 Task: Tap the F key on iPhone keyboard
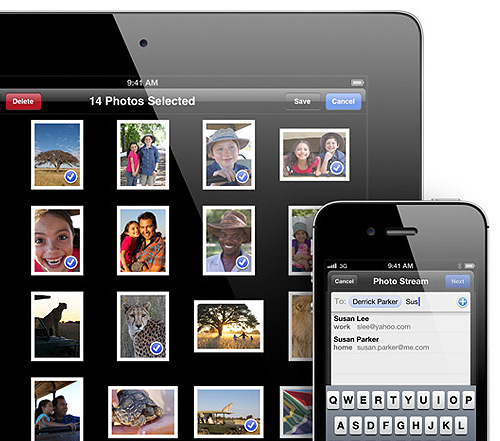[x=386, y=426]
